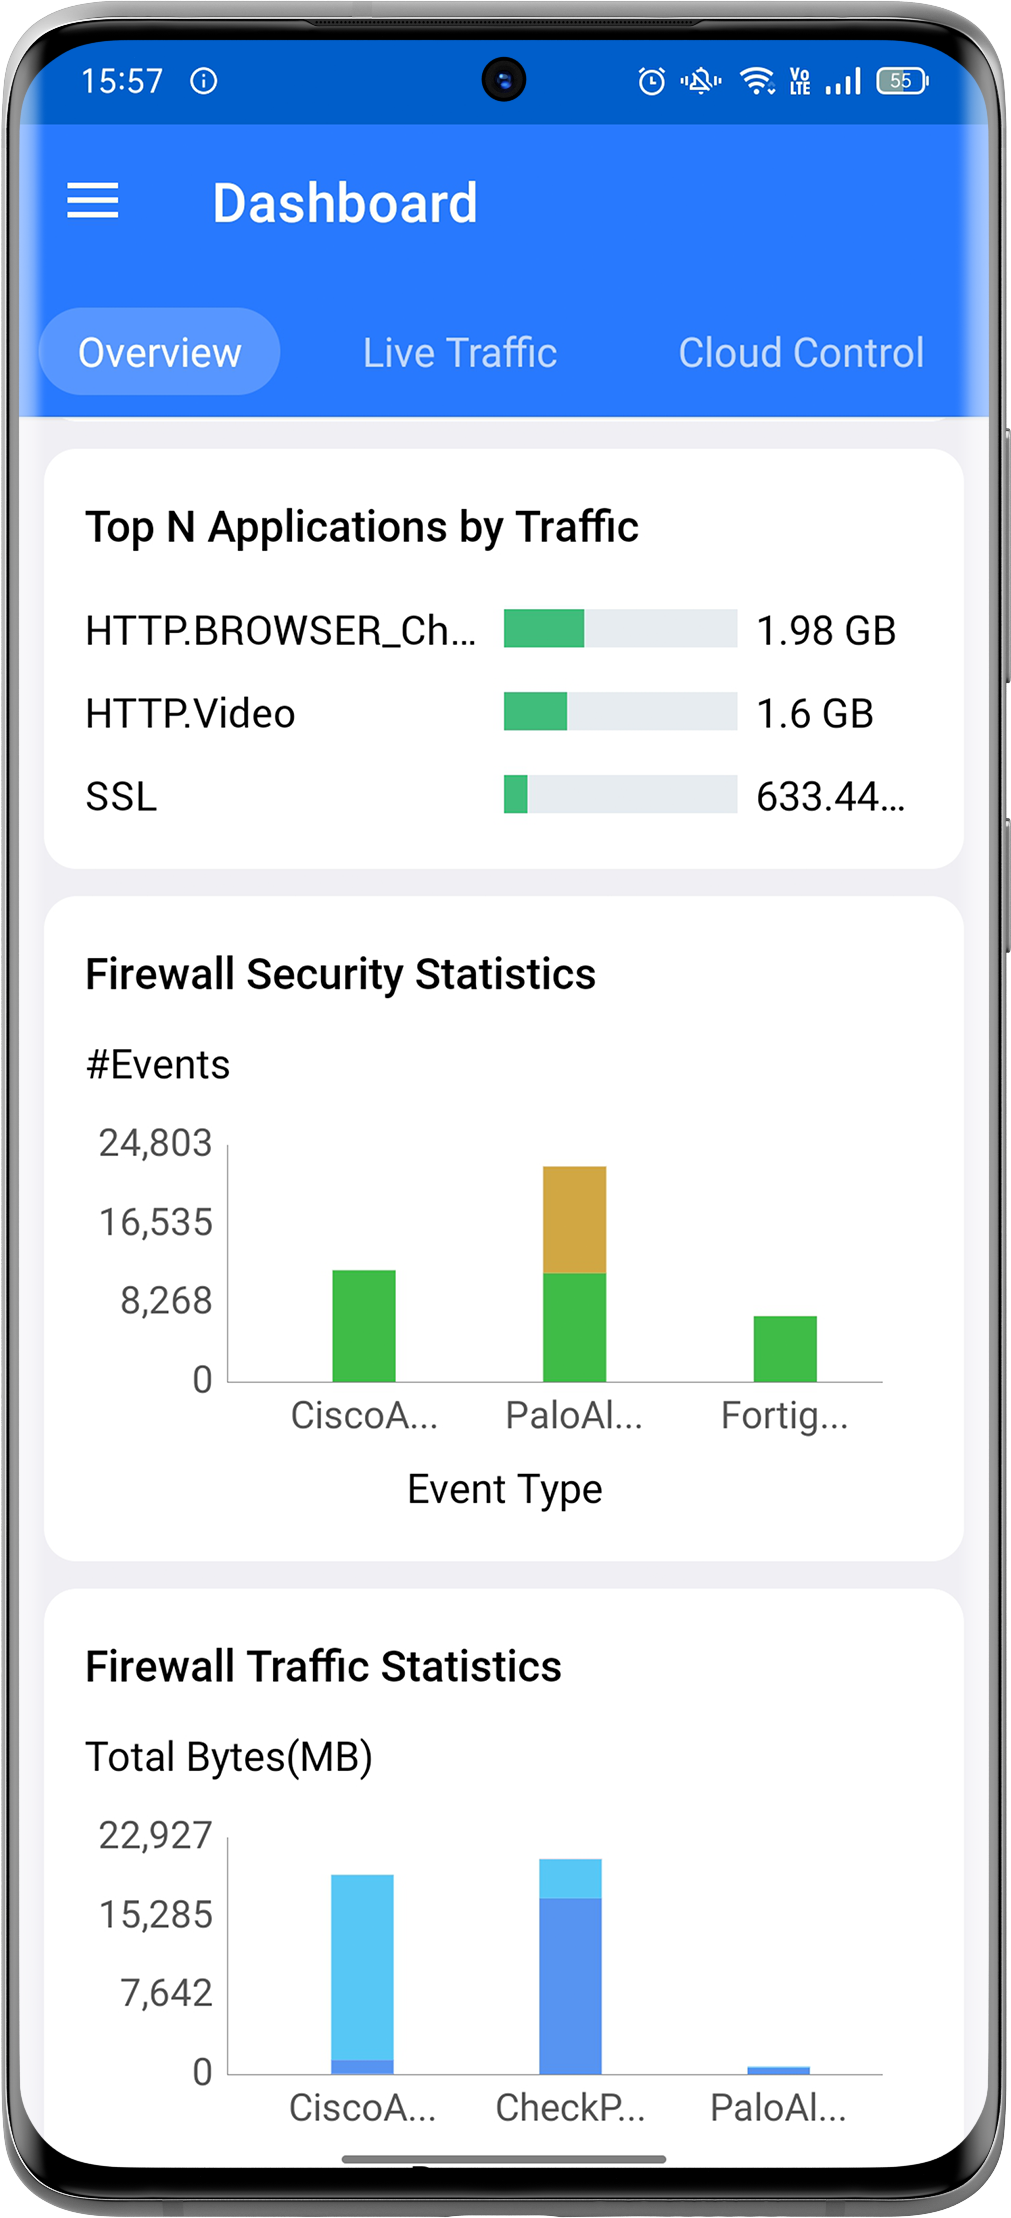Tap the HTTP.BROWSER_Ch... application row

[x=281, y=631]
